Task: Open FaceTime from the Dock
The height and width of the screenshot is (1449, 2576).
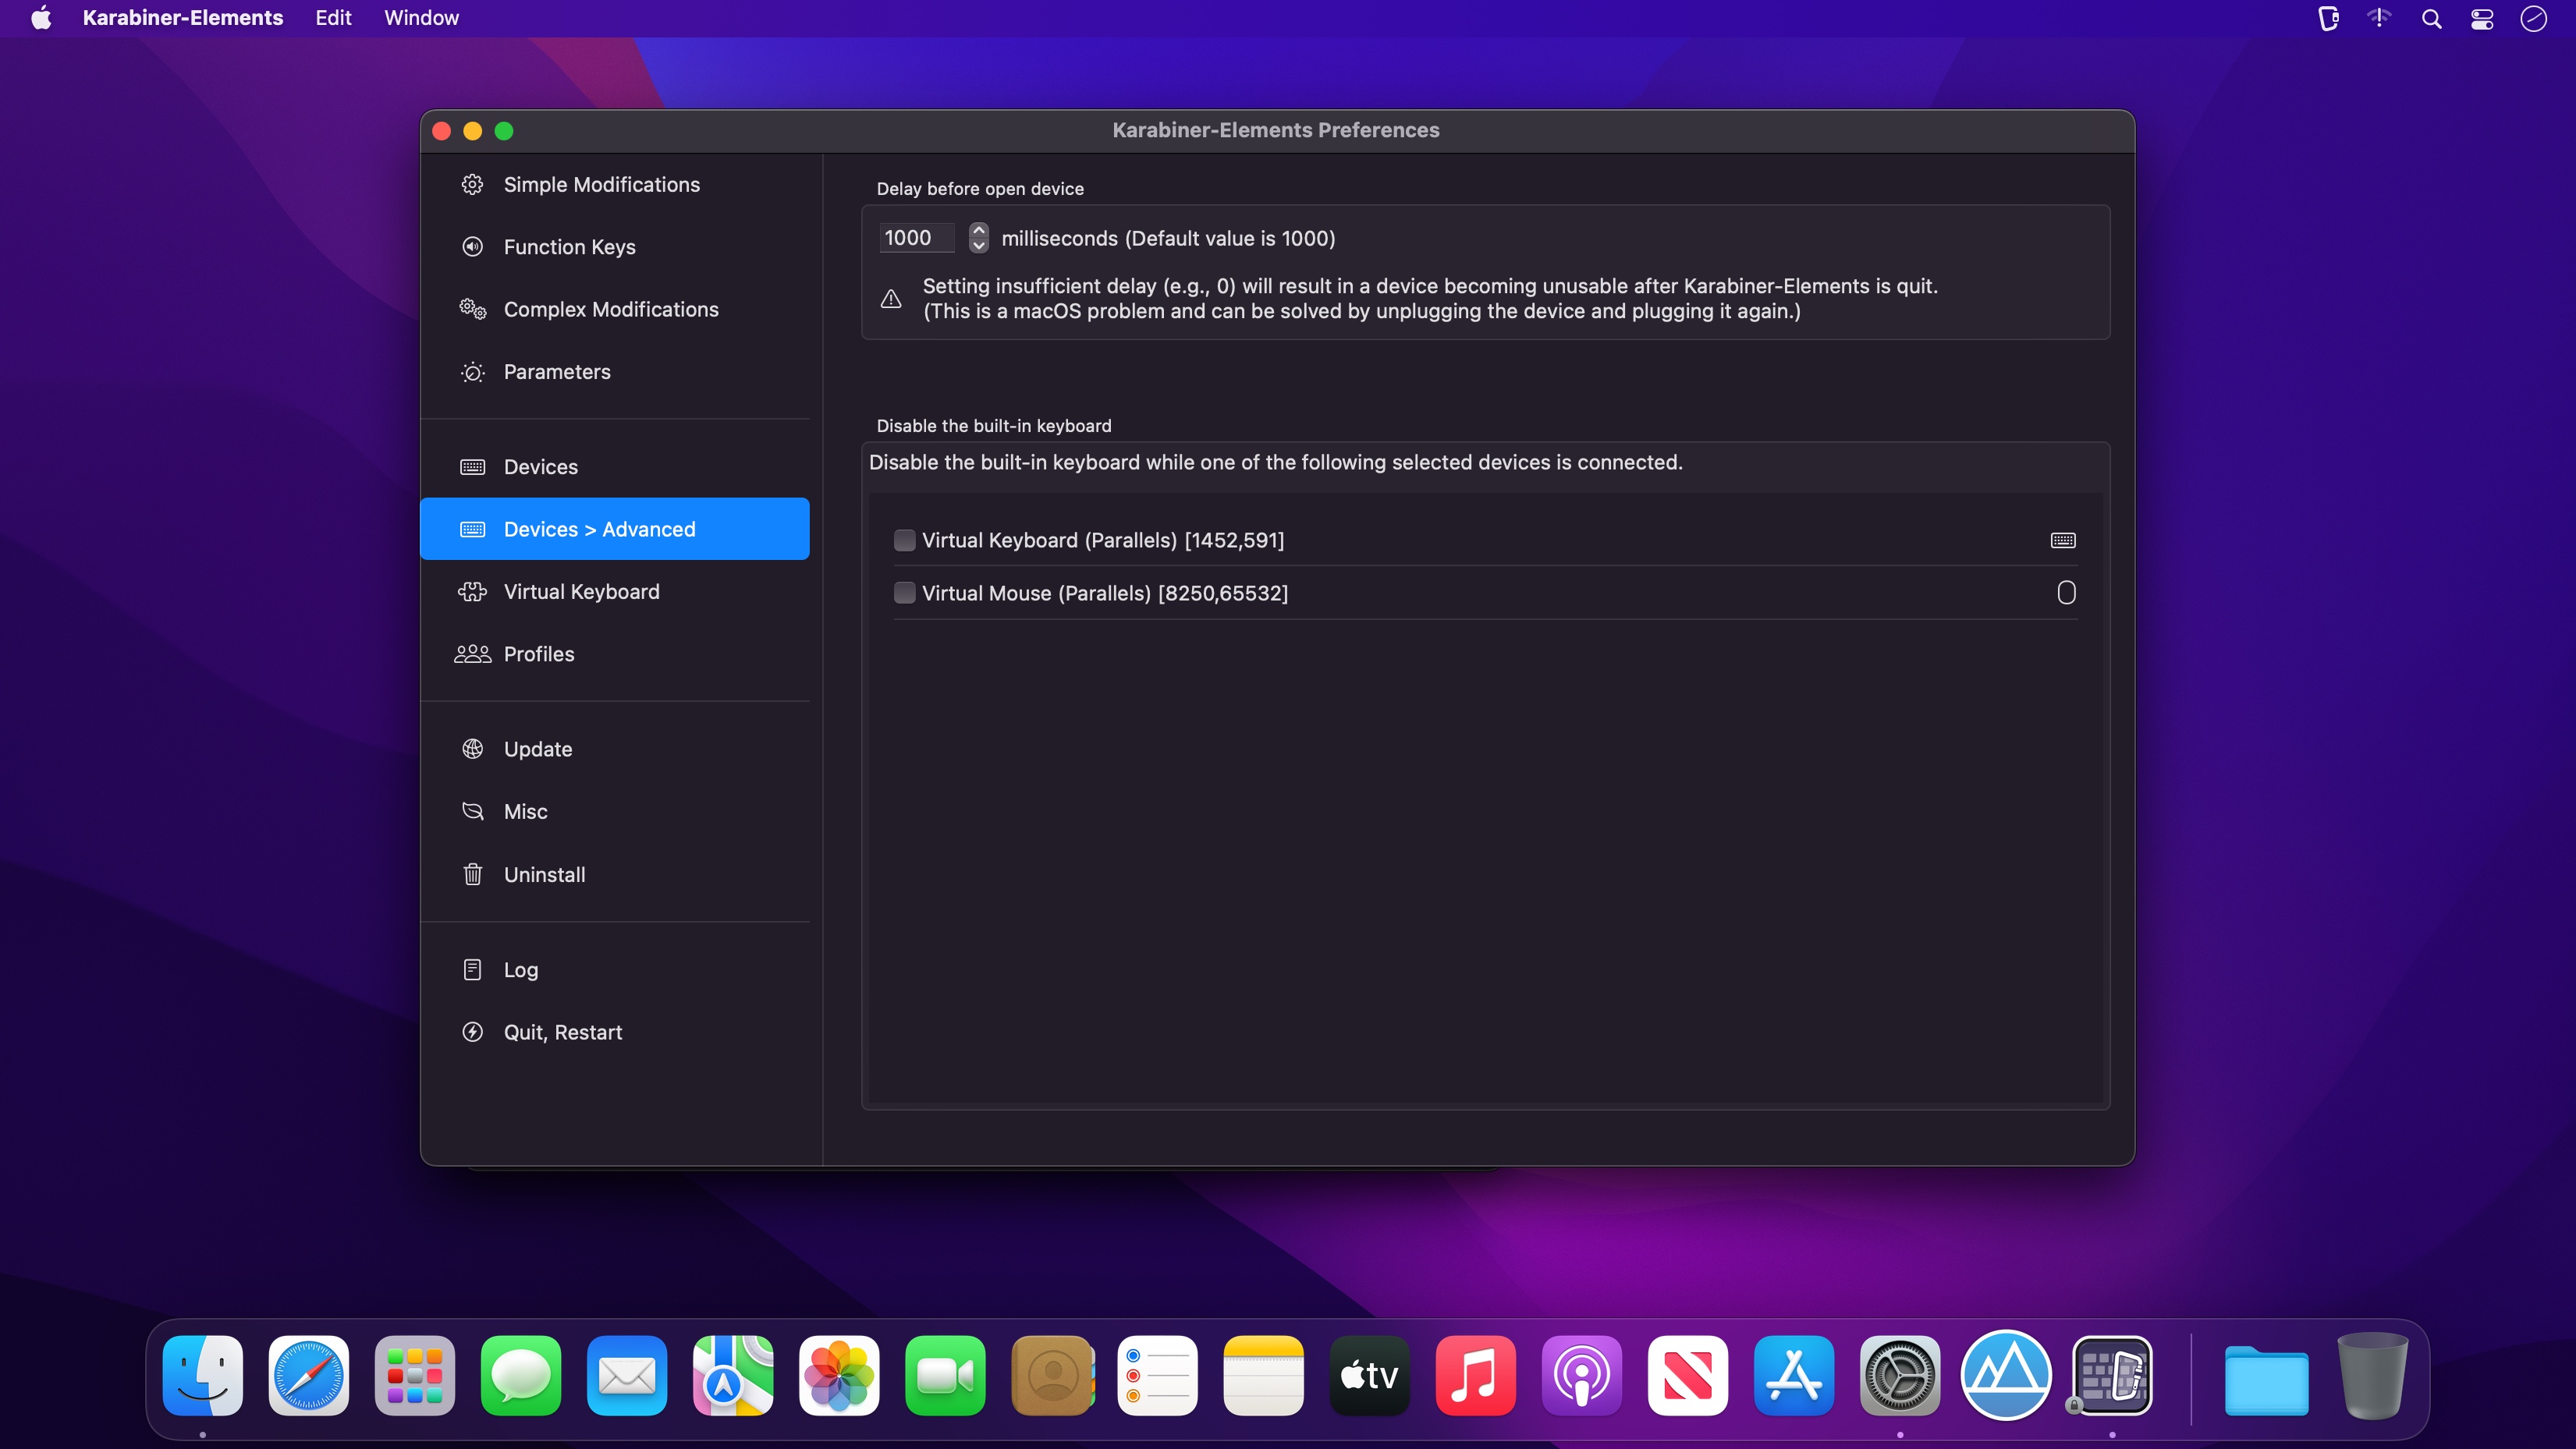Action: tap(945, 1375)
